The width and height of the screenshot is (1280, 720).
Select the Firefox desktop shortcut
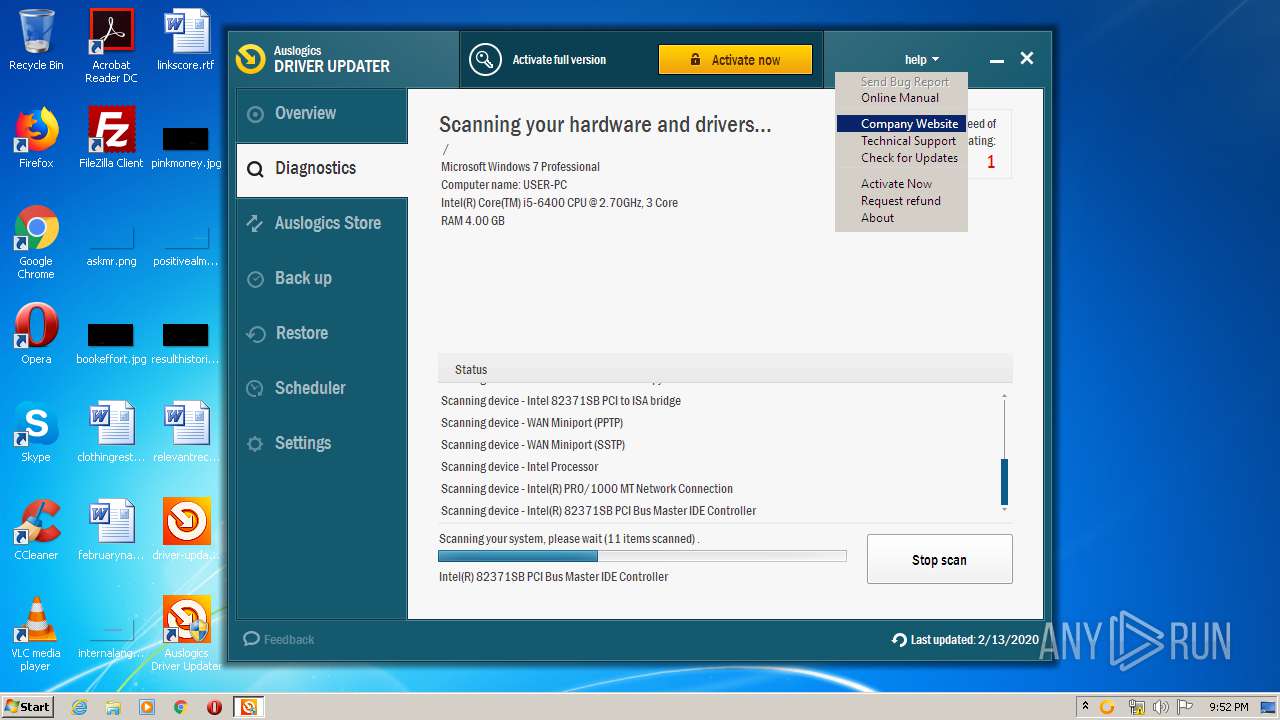[36, 138]
